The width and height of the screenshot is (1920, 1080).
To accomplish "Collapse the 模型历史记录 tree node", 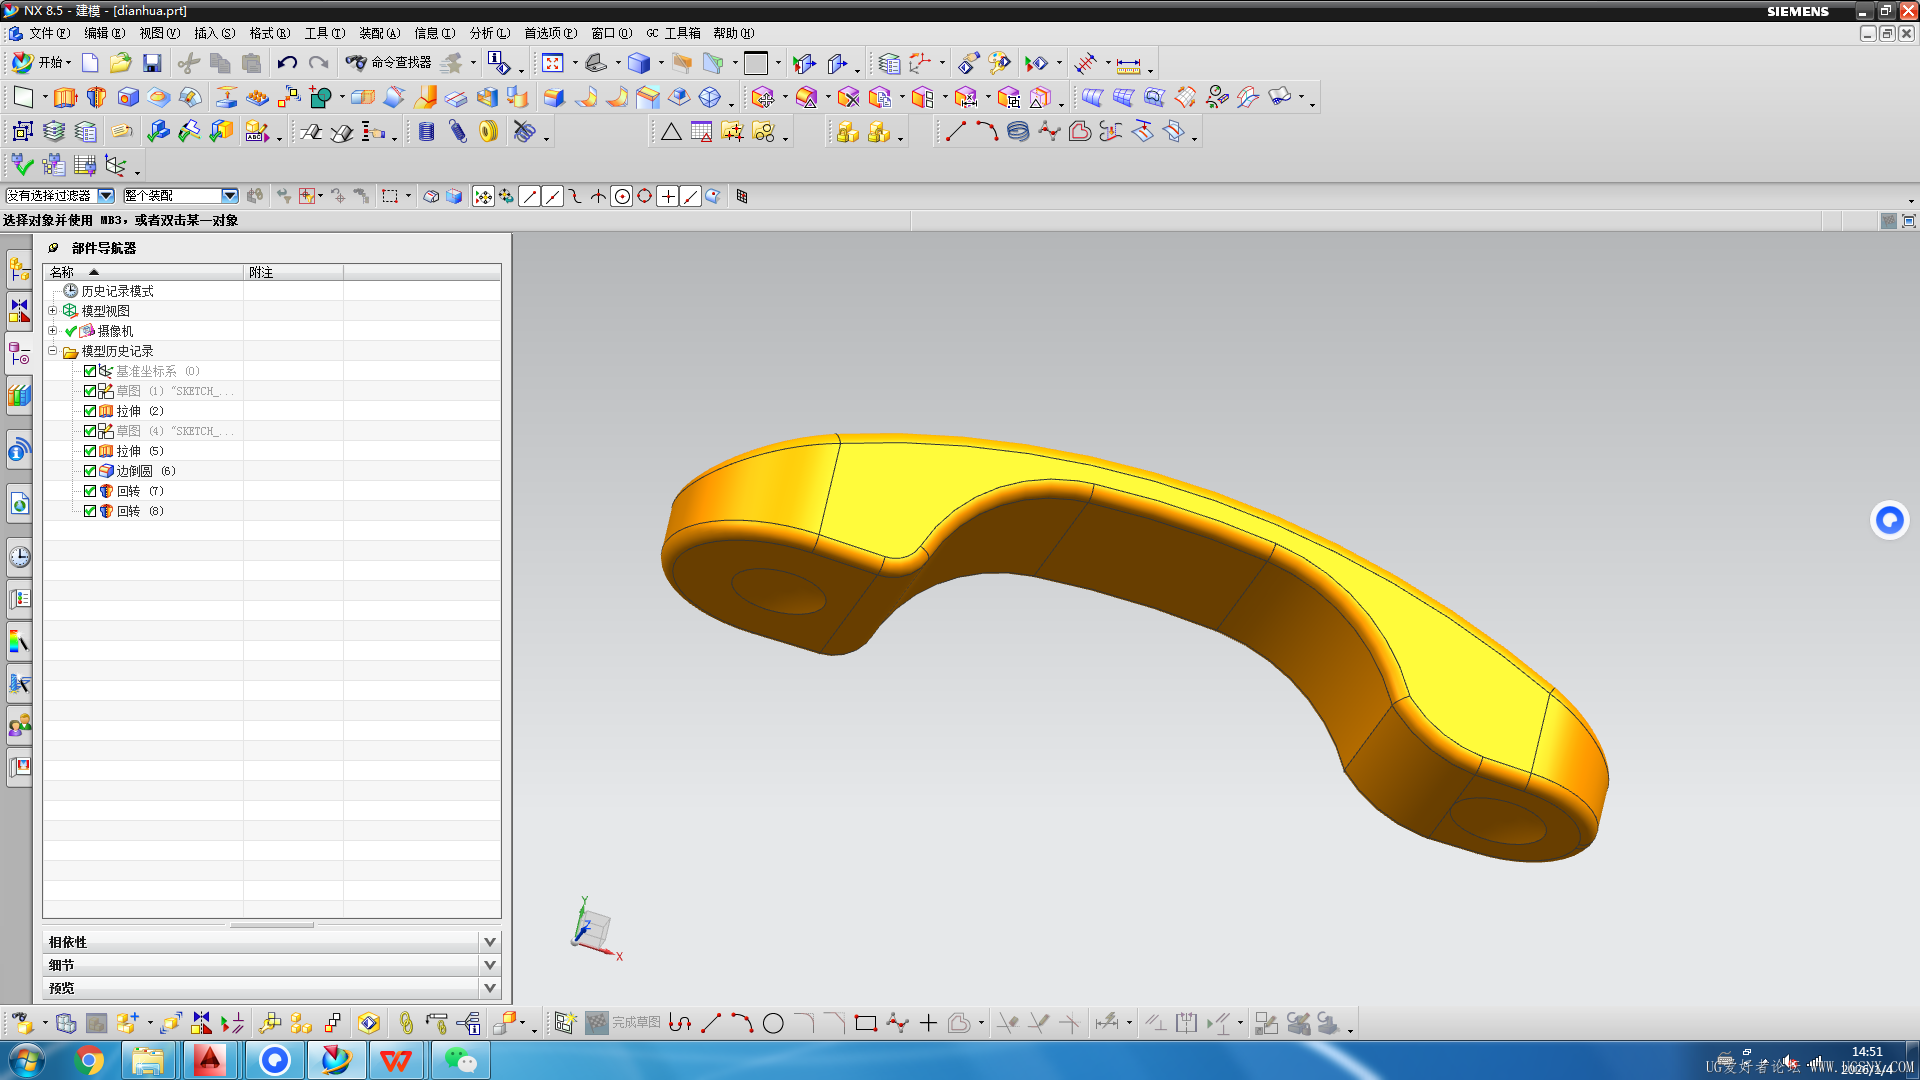I will [53, 351].
